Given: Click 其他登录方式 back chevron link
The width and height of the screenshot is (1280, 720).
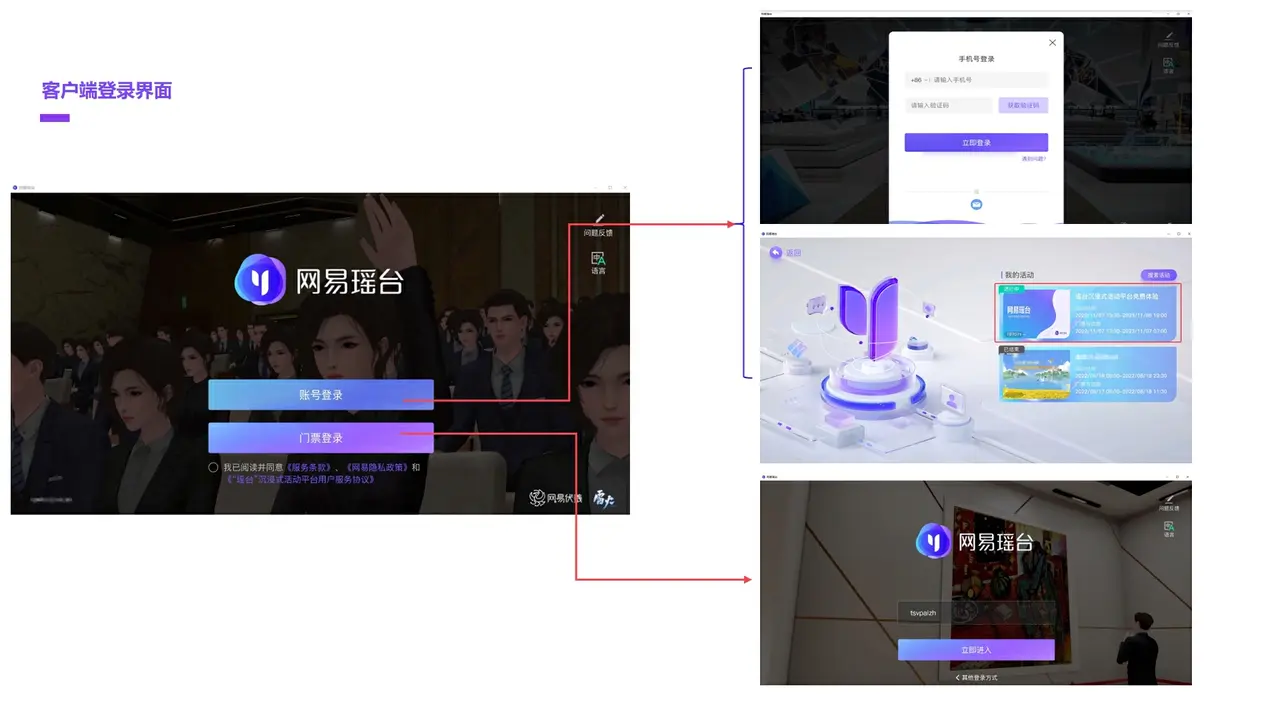Looking at the screenshot, I should [976, 677].
